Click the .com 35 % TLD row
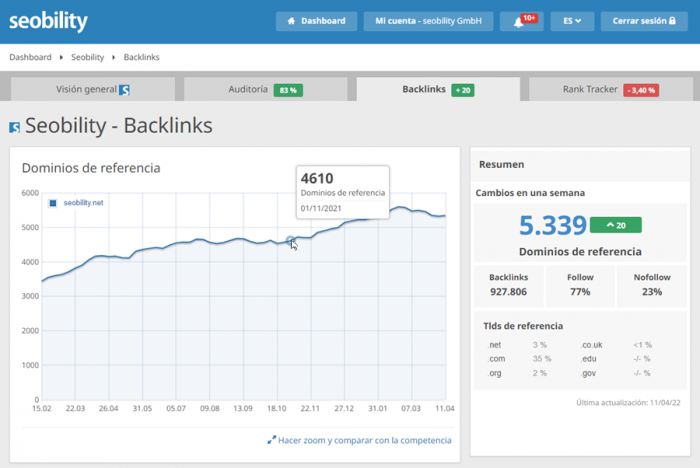The height and width of the screenshot is (468, 700). [x=519, y=359]
